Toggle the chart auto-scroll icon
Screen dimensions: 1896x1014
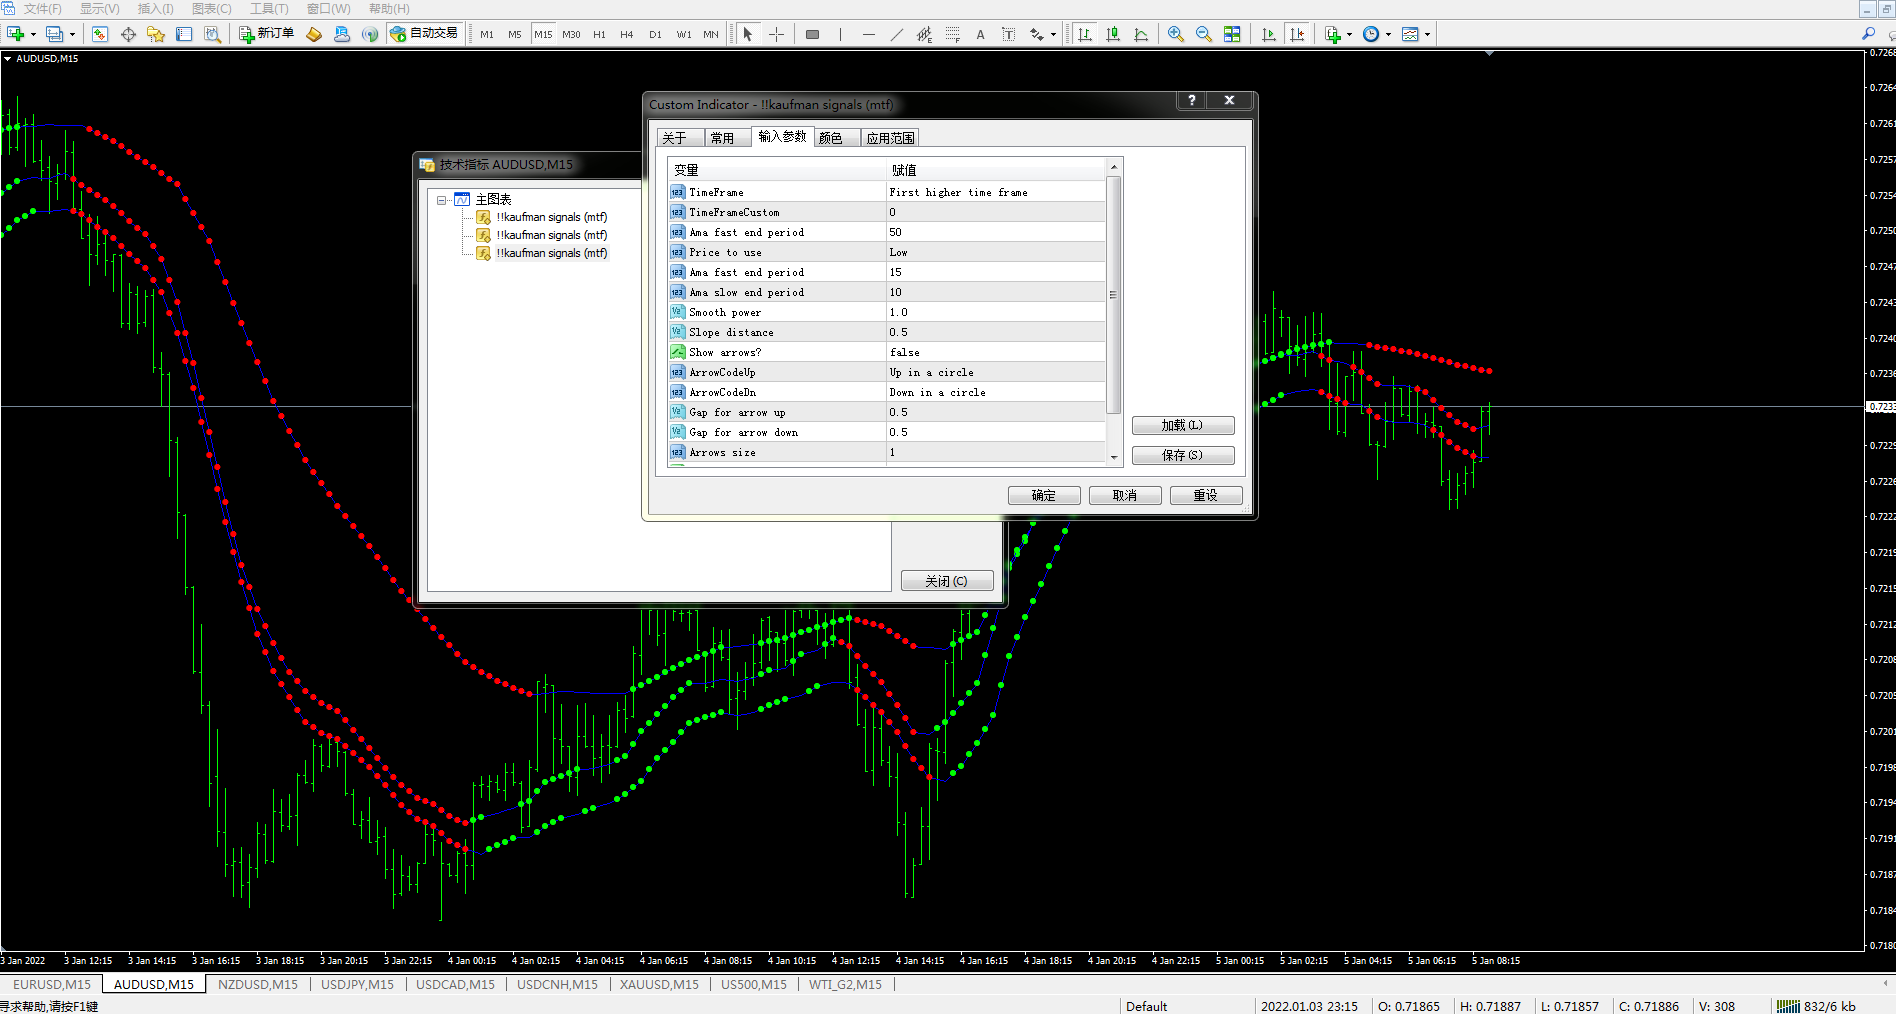click(x=1269, y=34)
